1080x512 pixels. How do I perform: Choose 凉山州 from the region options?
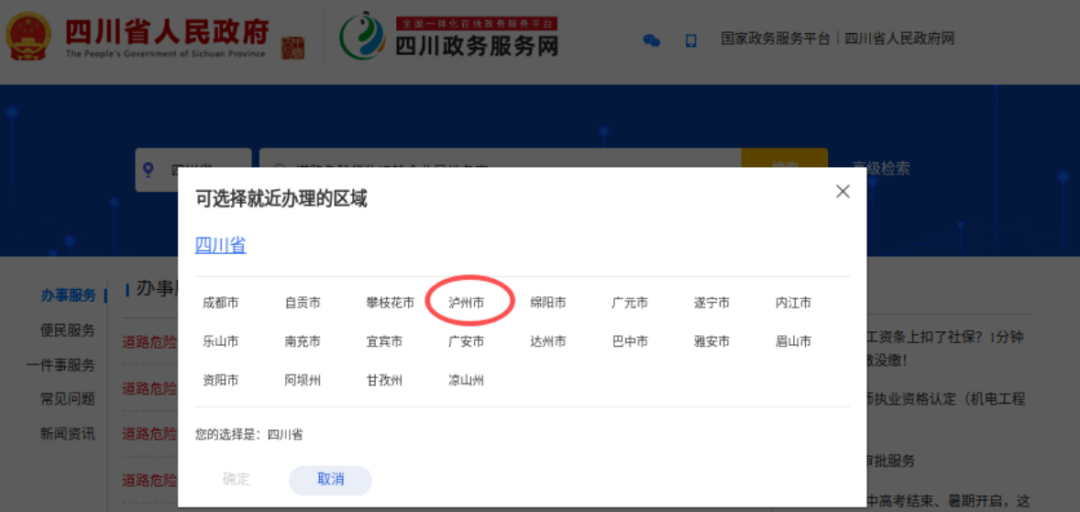466,380
